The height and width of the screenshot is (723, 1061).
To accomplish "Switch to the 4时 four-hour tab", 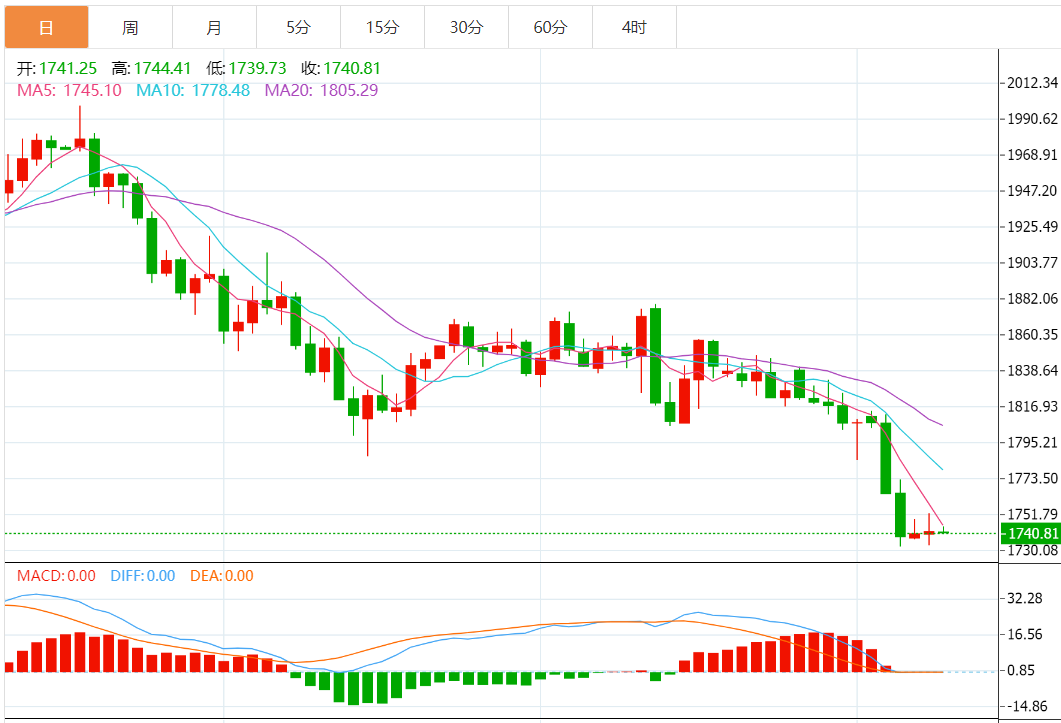I will pos(634,27).
